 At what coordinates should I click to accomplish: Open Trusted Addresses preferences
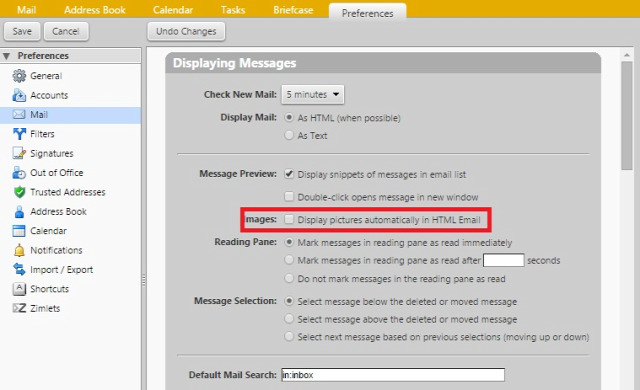(68, 192)
